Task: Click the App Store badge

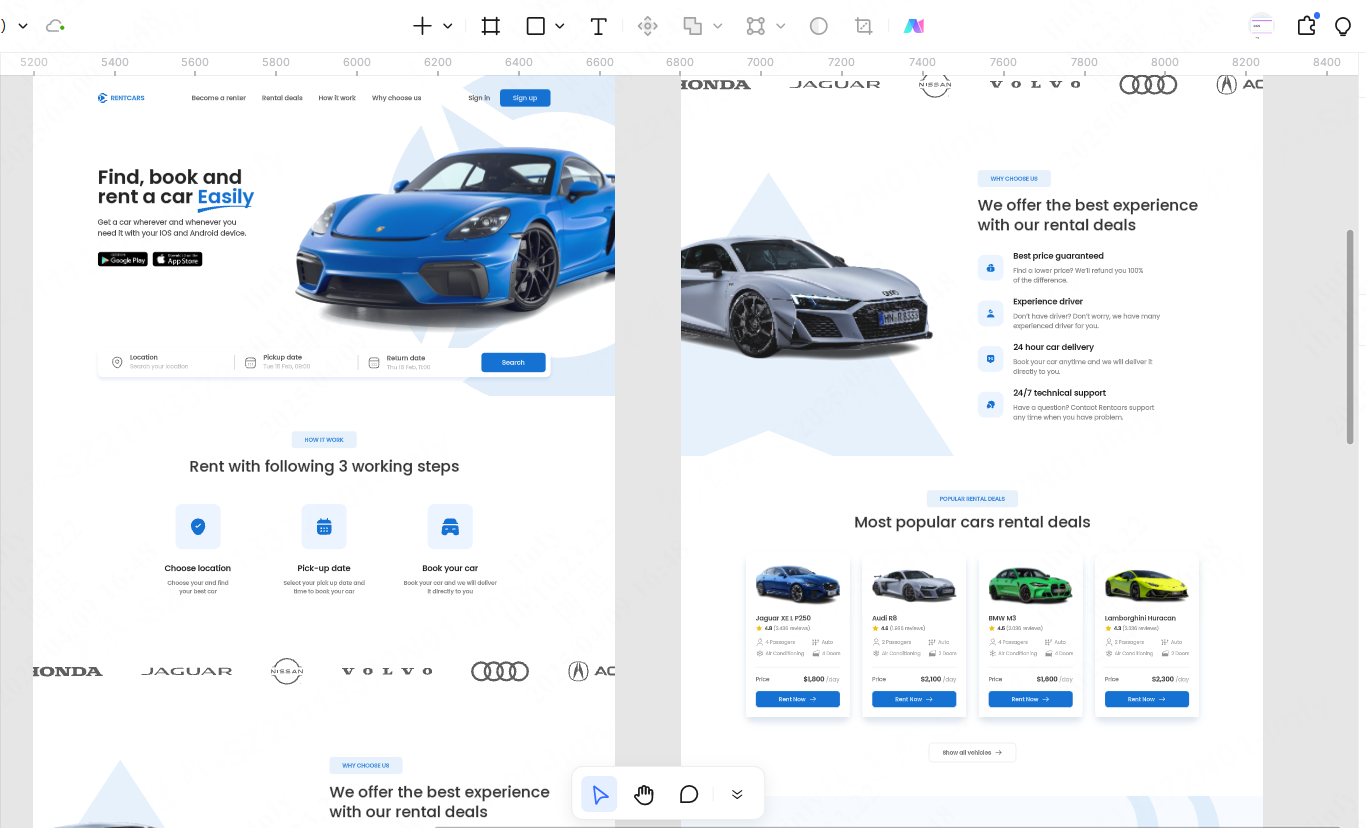Action: [x=177, y=259]
